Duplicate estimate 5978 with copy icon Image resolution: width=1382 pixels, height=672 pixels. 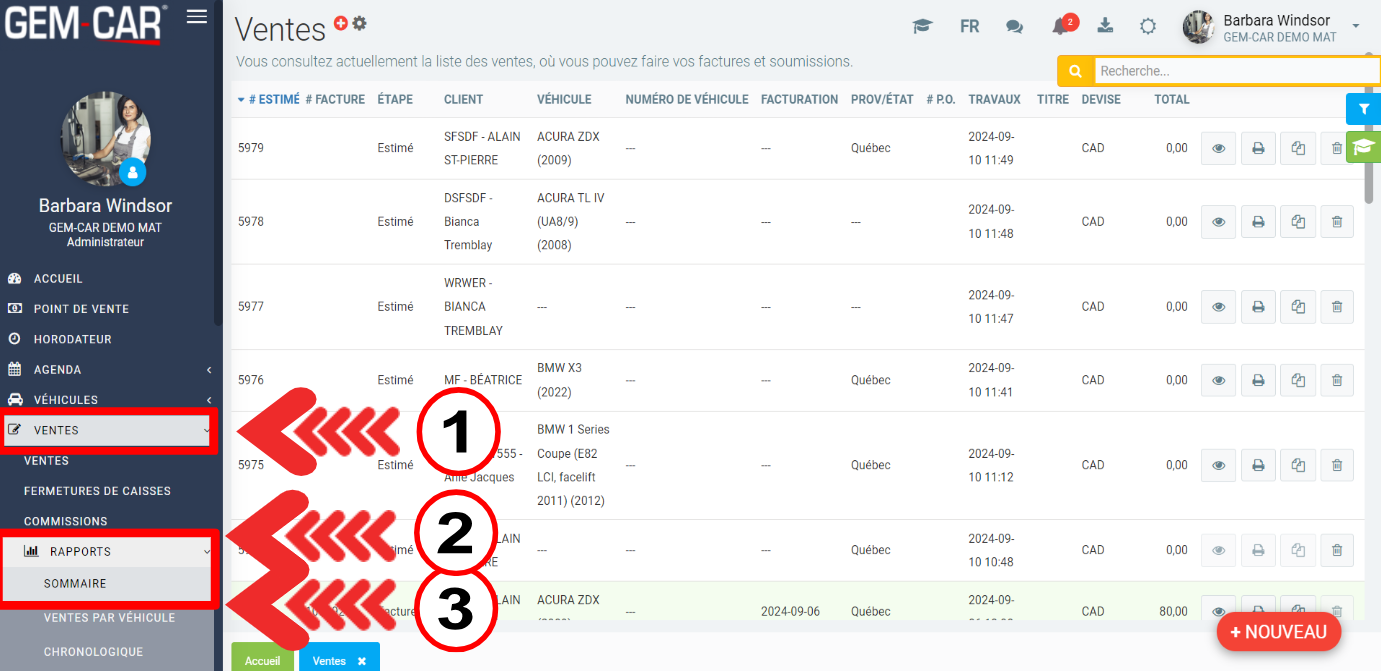tap(1298, 222)
